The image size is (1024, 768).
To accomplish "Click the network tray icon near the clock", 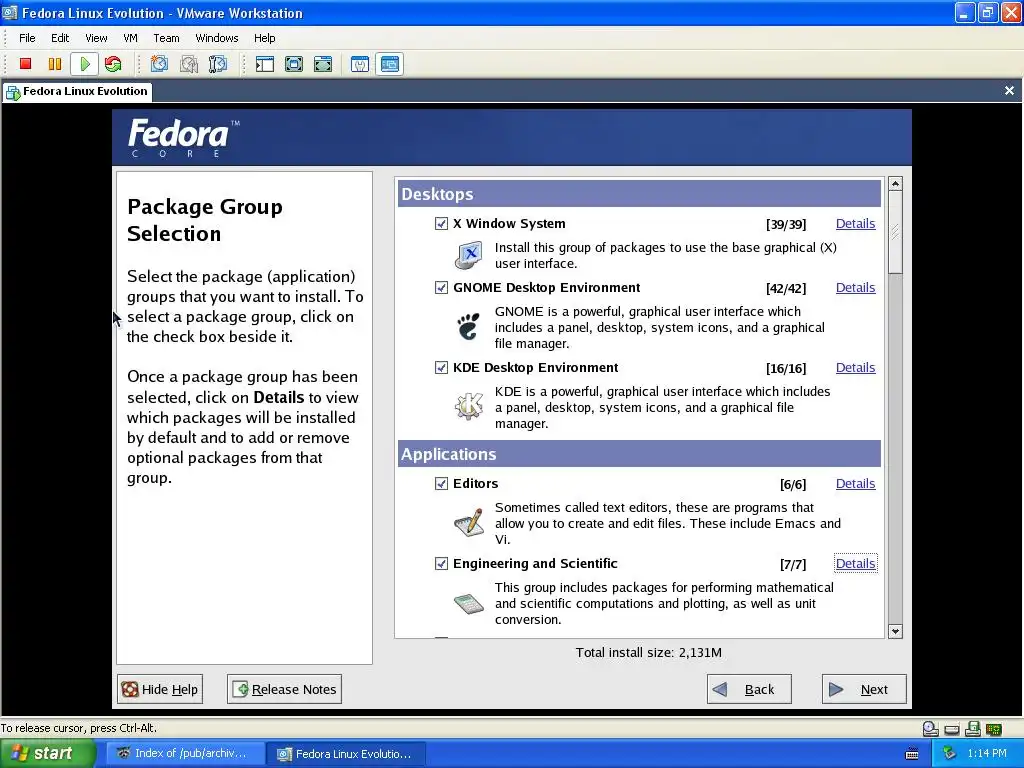I will (x=950, y=754).
